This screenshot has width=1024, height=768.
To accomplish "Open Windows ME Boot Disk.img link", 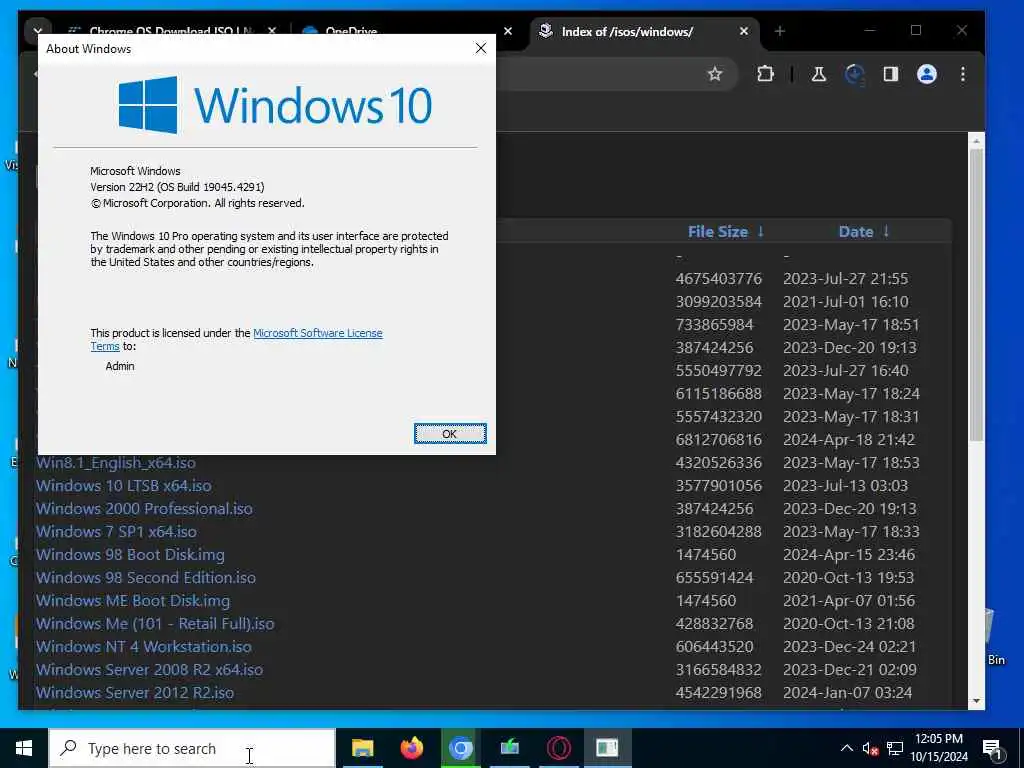I will pyautogui.click(x=133, y=600).
